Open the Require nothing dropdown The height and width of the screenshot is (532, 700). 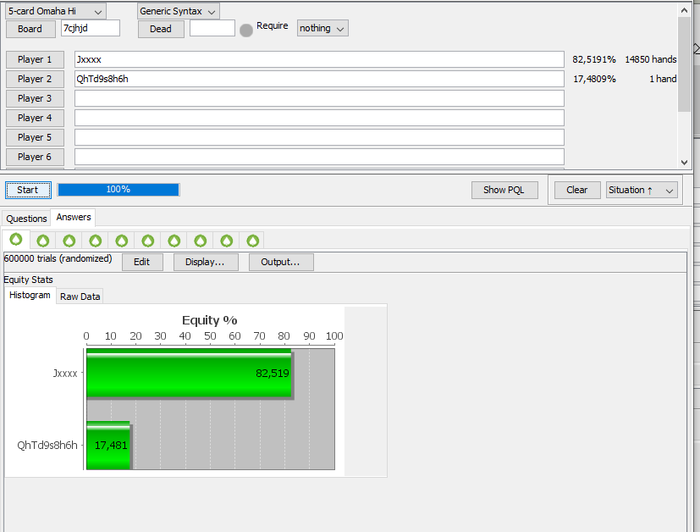tap(322, 28)
